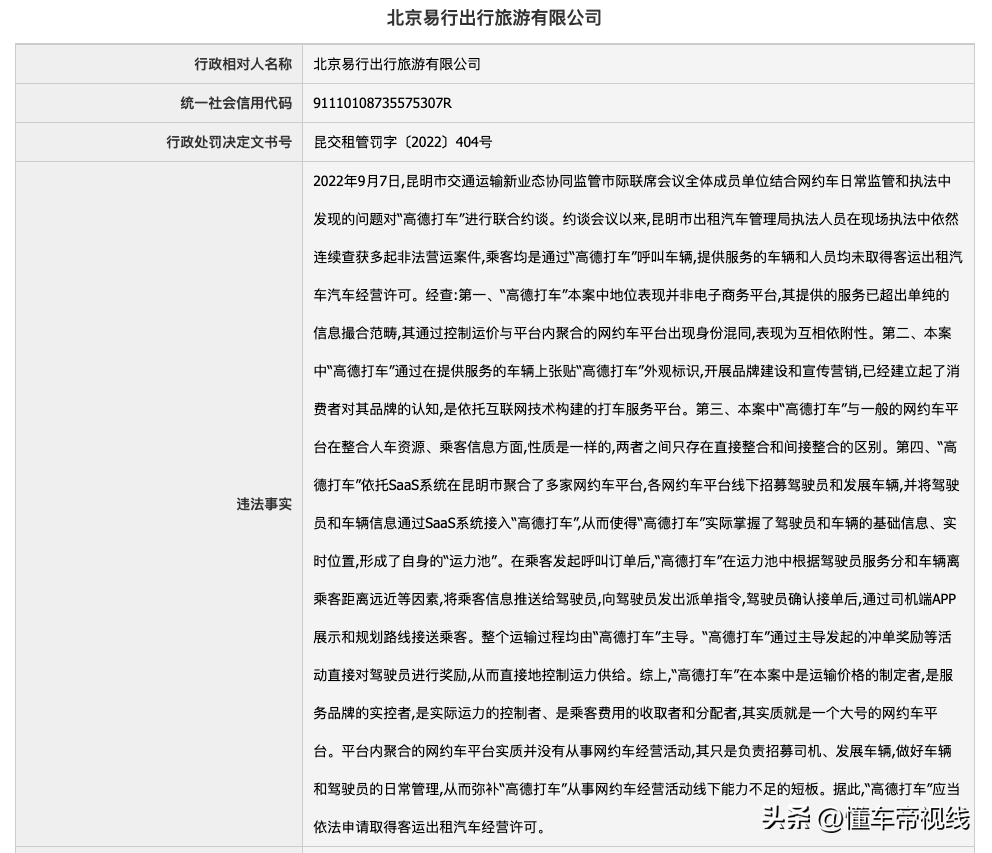Click the label 统一社会信用代码
The height and width of the screenshot is (853, 992).
pyautogui.click(x=236, y=103)
